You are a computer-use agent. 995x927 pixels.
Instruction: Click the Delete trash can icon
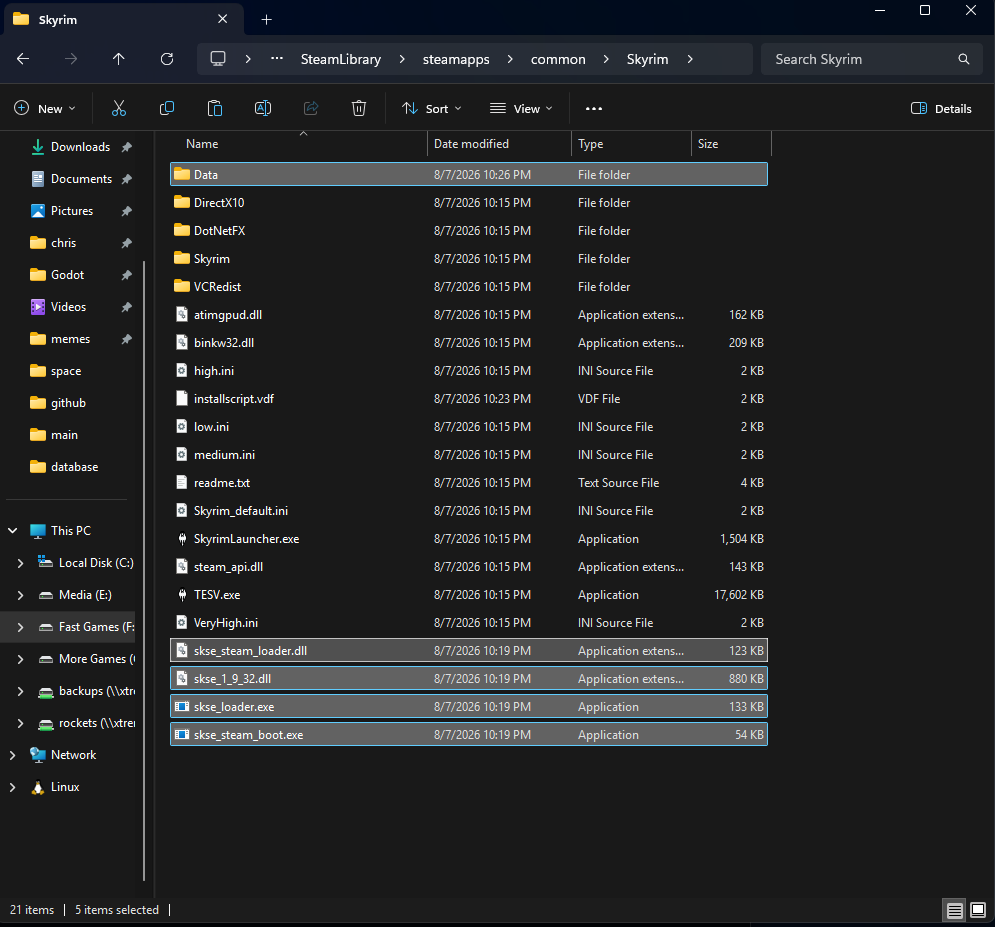tap(359, 108)
